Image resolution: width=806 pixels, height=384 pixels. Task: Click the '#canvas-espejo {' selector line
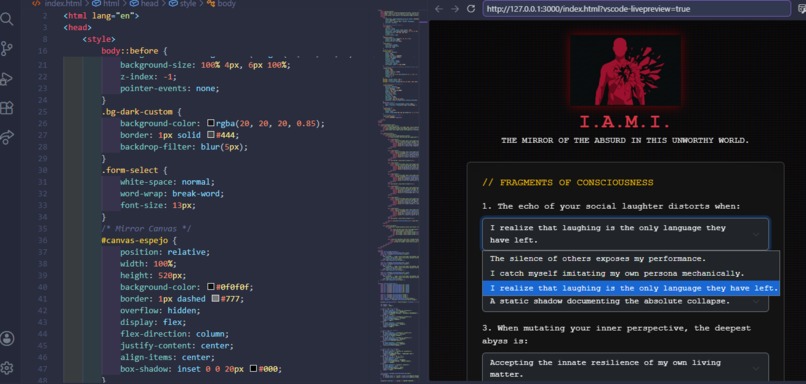pyautogui.click(x=139, y=240)
